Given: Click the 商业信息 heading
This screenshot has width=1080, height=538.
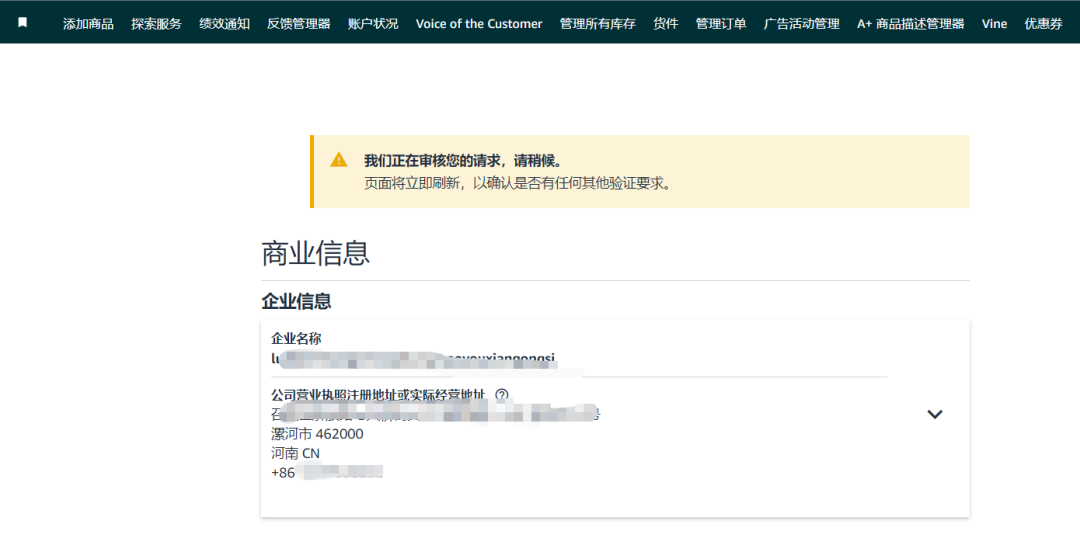Looking at the screenshot, I should [316, 254].
